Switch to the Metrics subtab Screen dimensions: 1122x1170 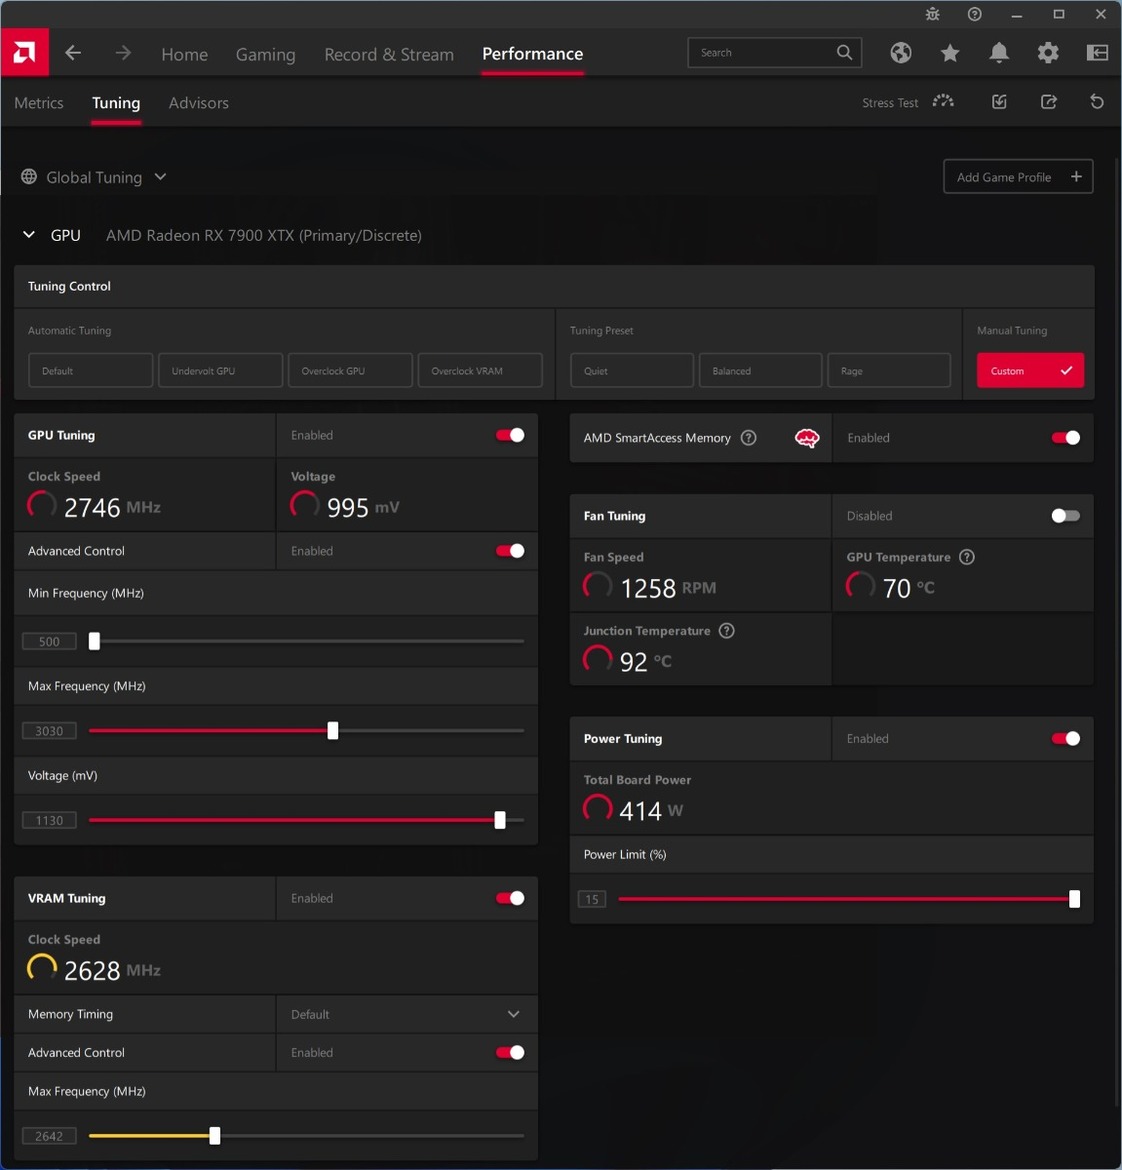tap(39, 103)
